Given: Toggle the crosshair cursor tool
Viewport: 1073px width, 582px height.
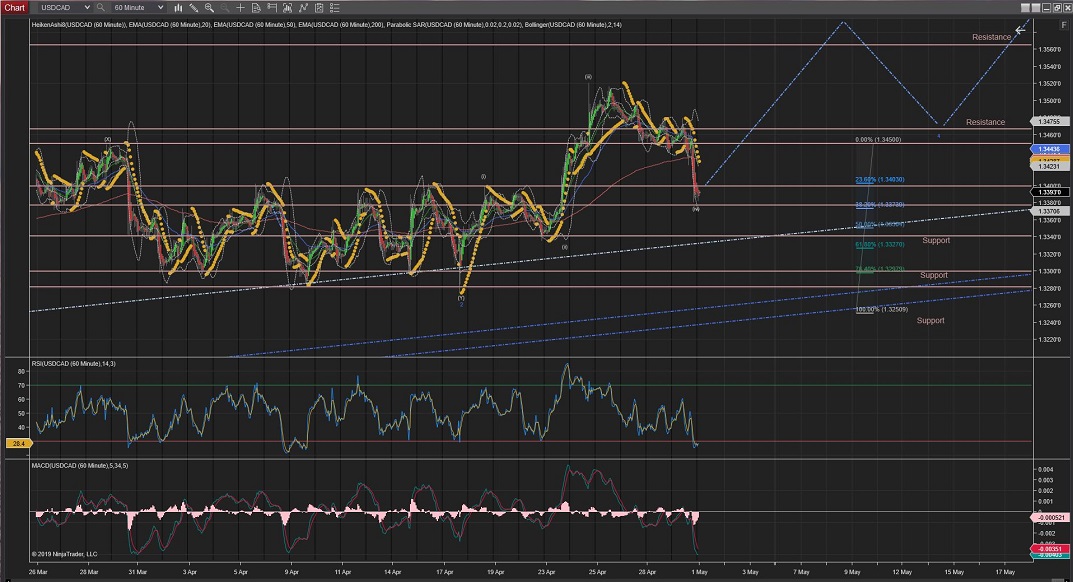Looking at the screenshot, I should point(240,8).
